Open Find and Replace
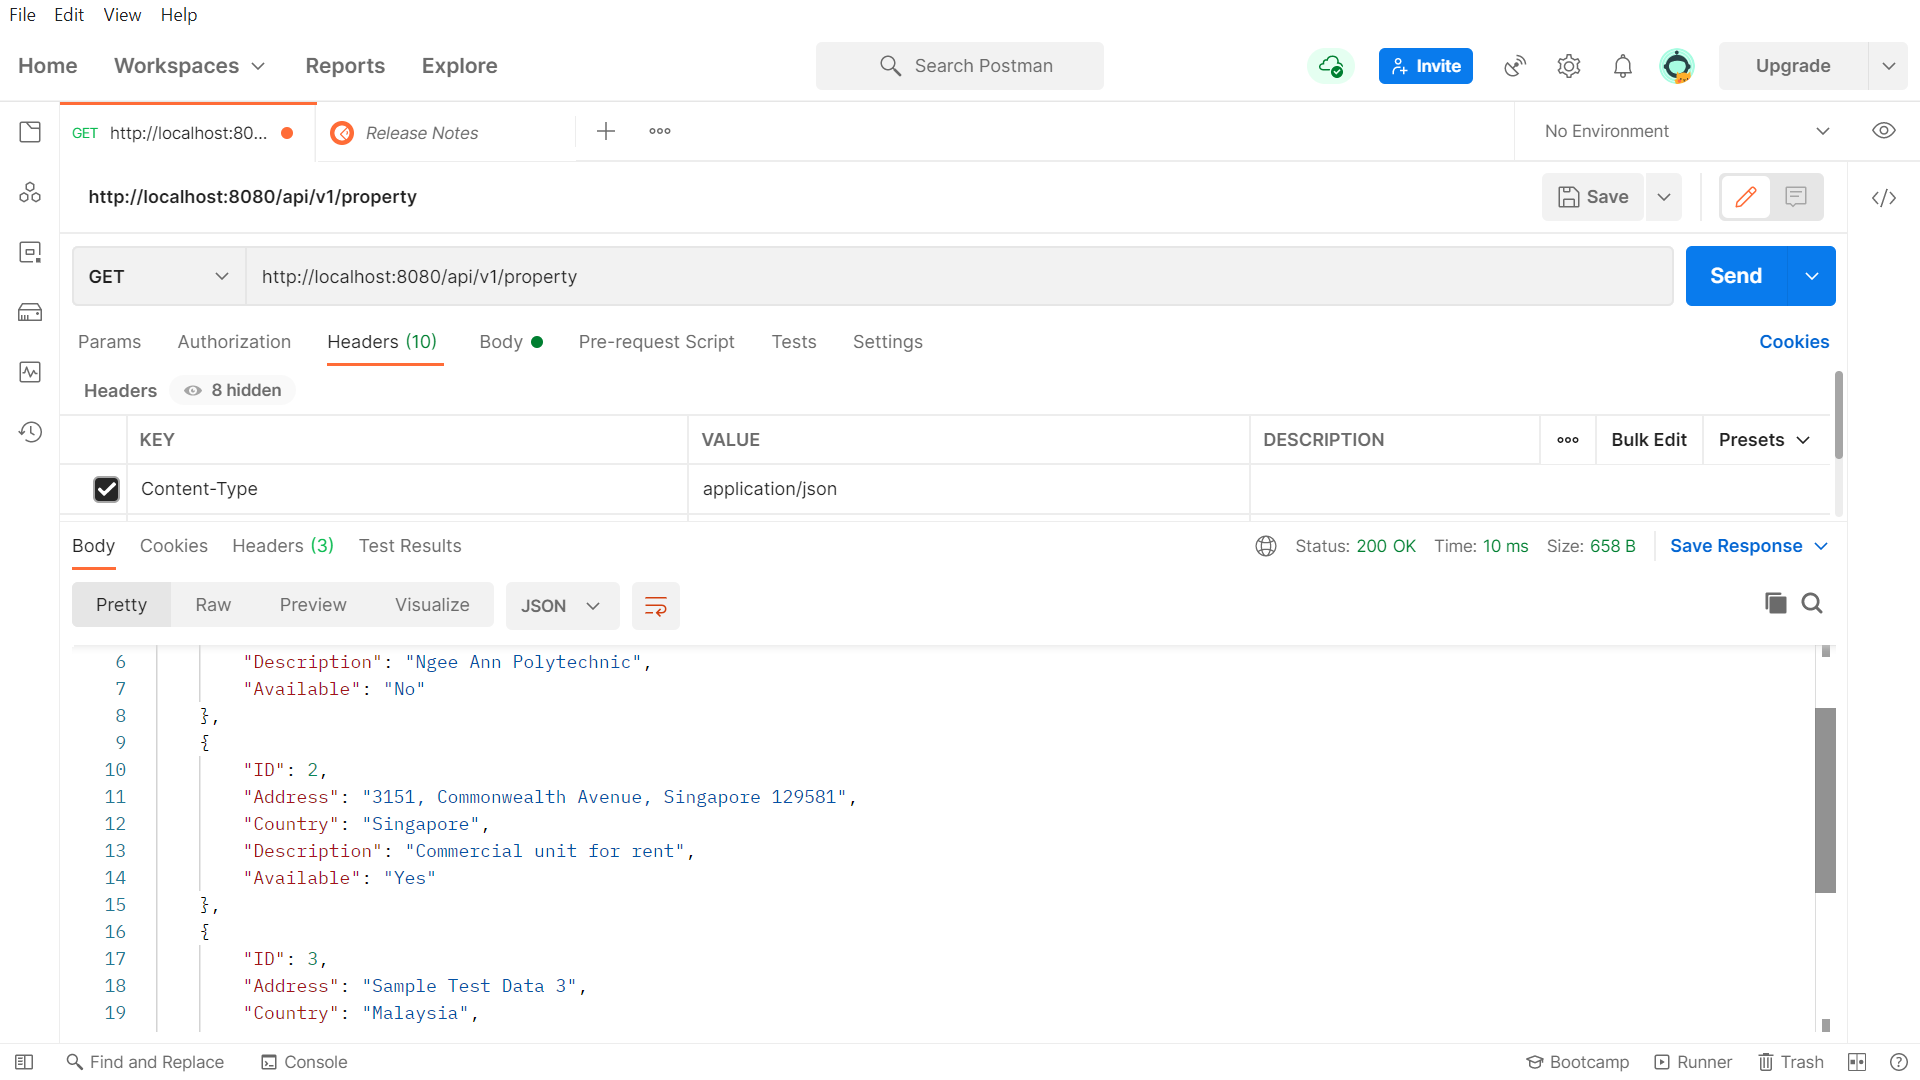This screenshot has height=1080, width=1920. coord(145,1062)
